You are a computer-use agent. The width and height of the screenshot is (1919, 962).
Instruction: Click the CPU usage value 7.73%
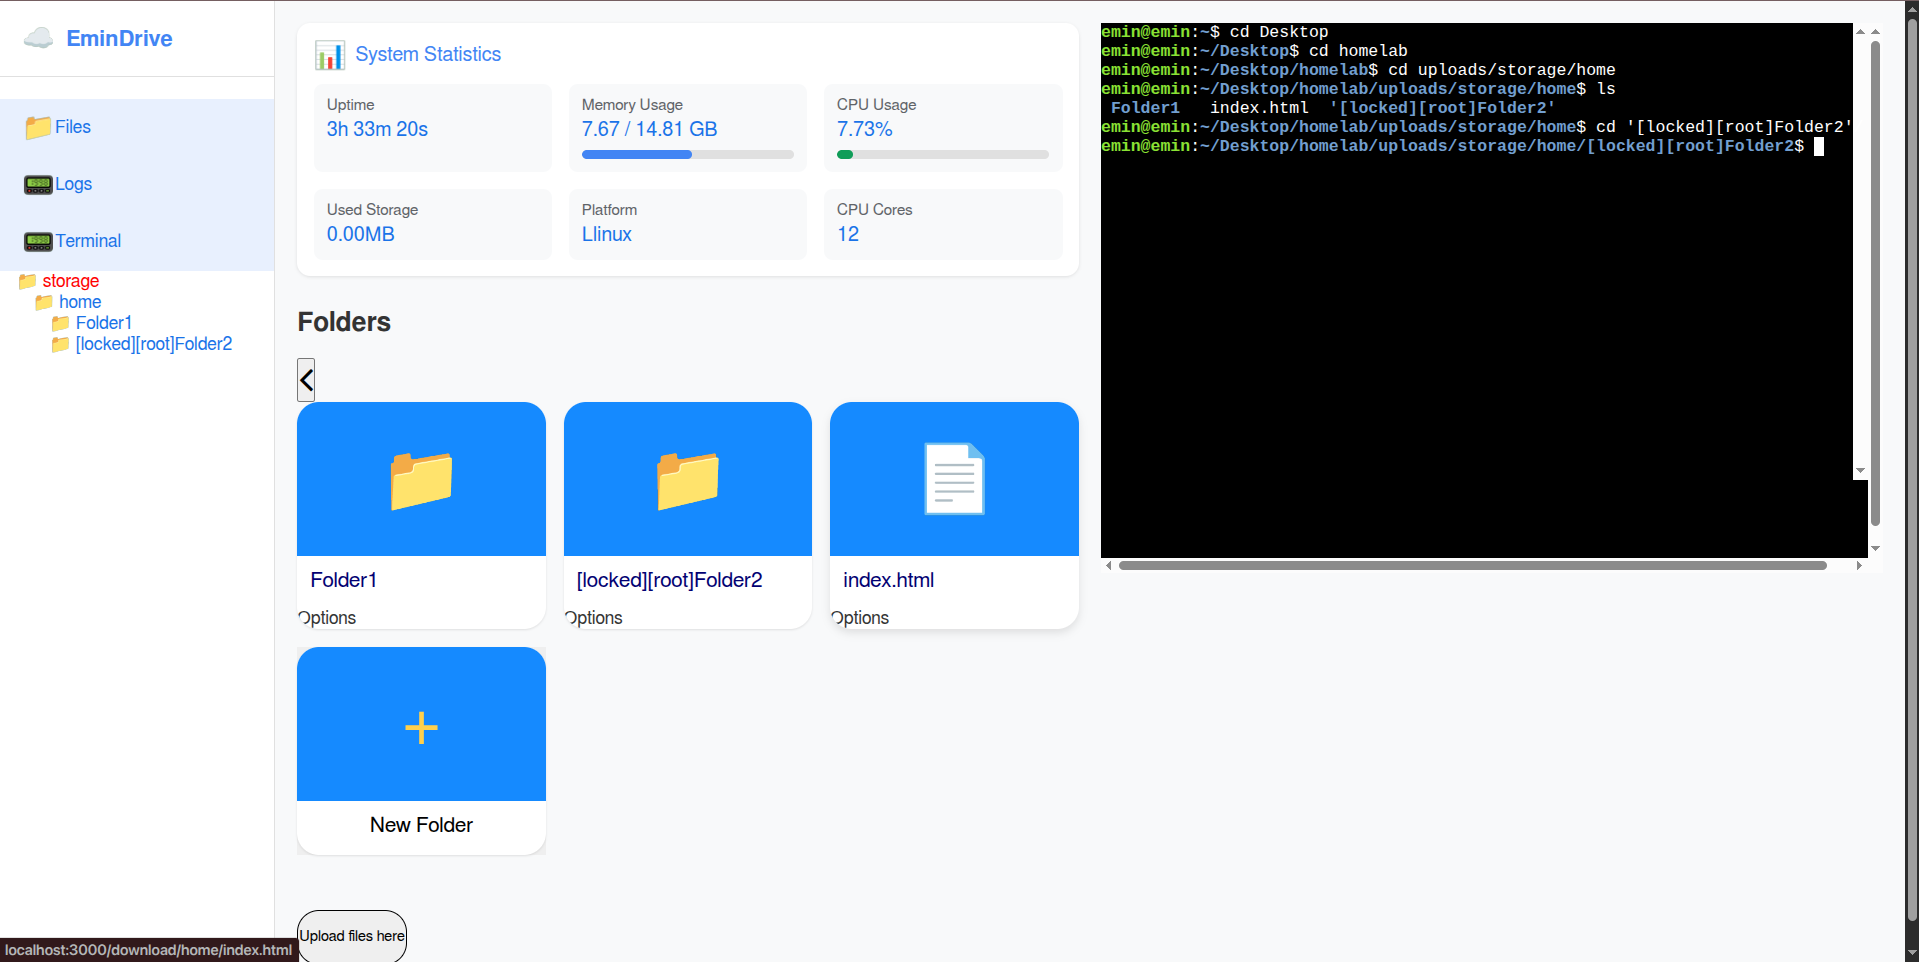point(865,129)
